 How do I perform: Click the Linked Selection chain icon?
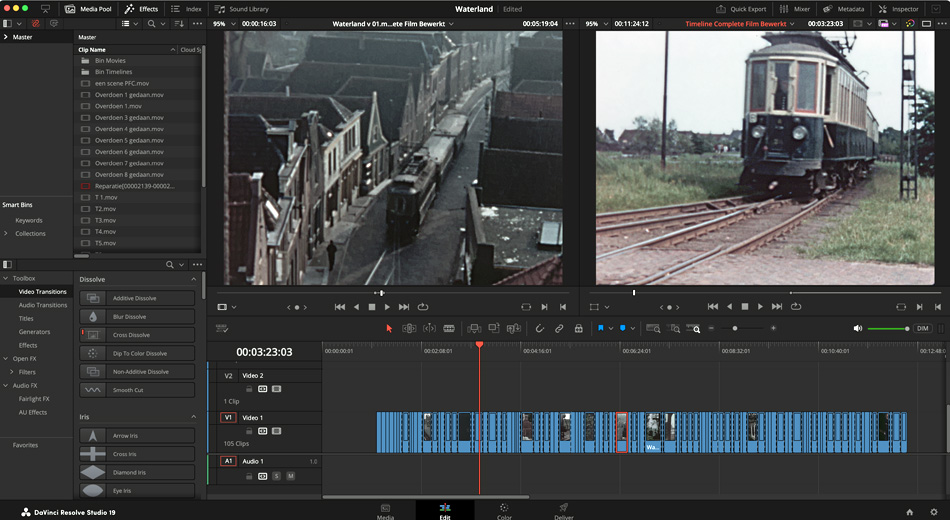[559, 328]
